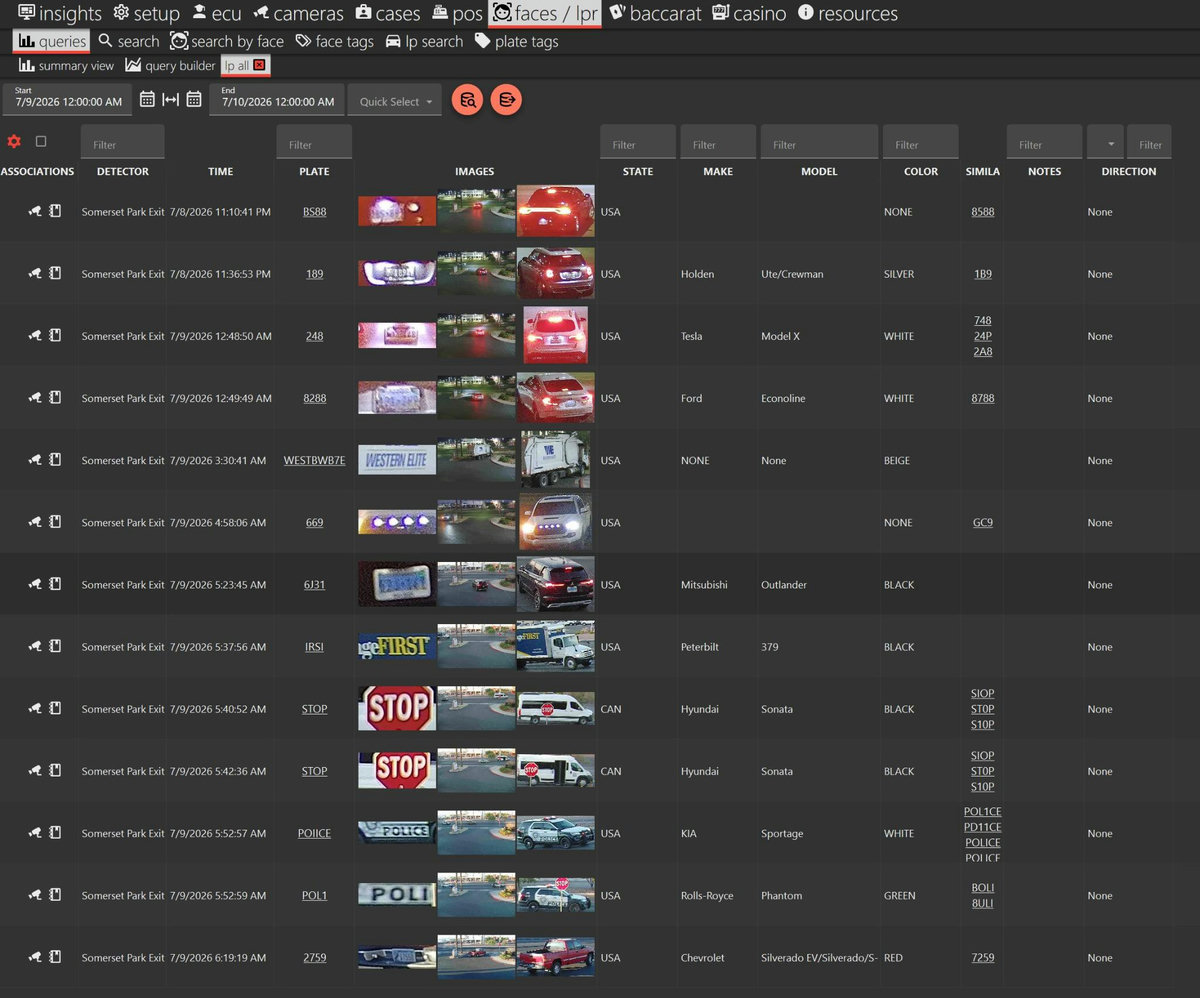This screenshot has width=1200, height=998.
Task: Edit the End date field
Action: pos(277,99)
